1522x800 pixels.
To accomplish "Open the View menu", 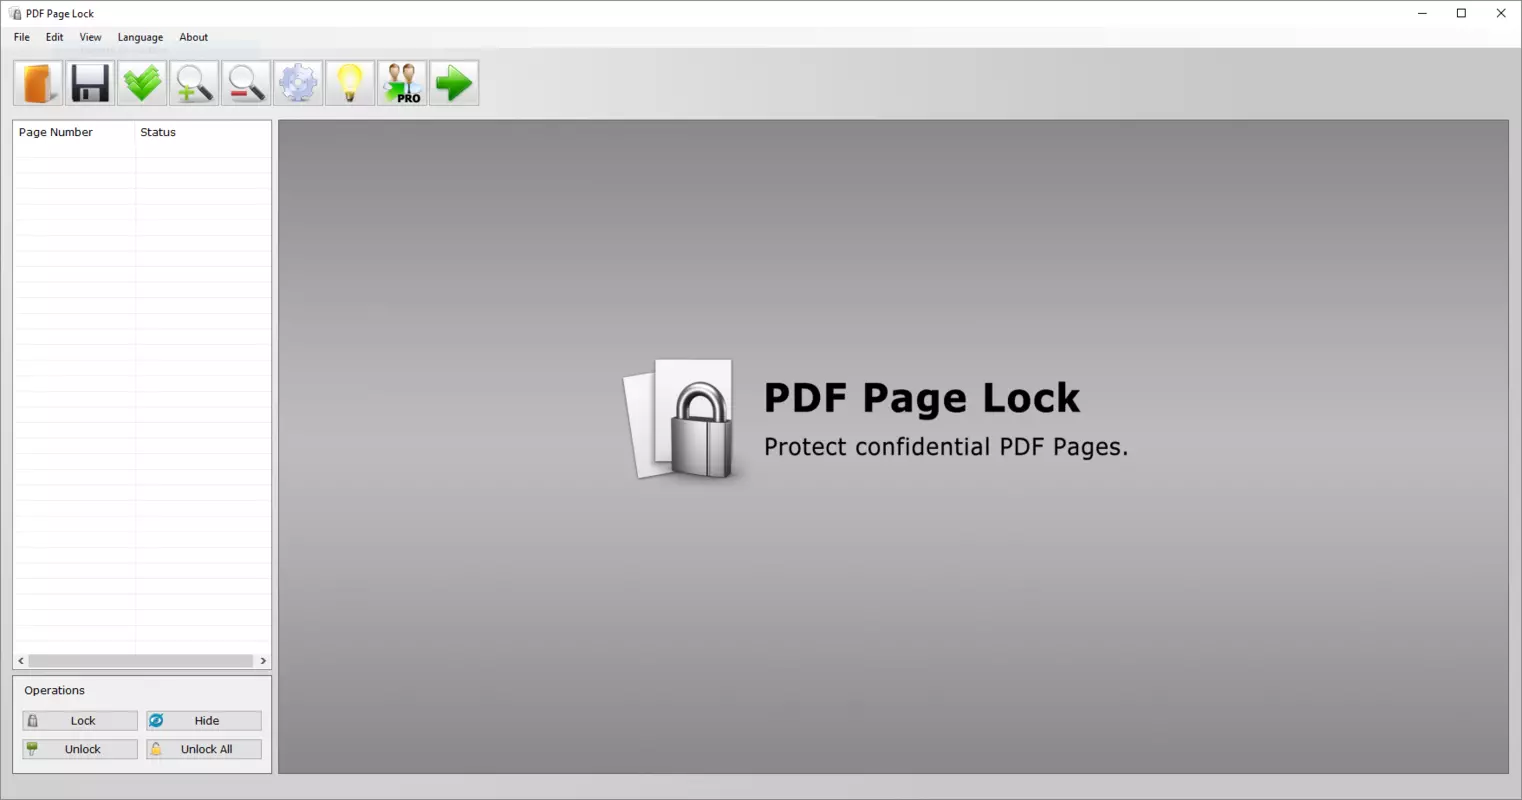I will click(x=90, y=37).
